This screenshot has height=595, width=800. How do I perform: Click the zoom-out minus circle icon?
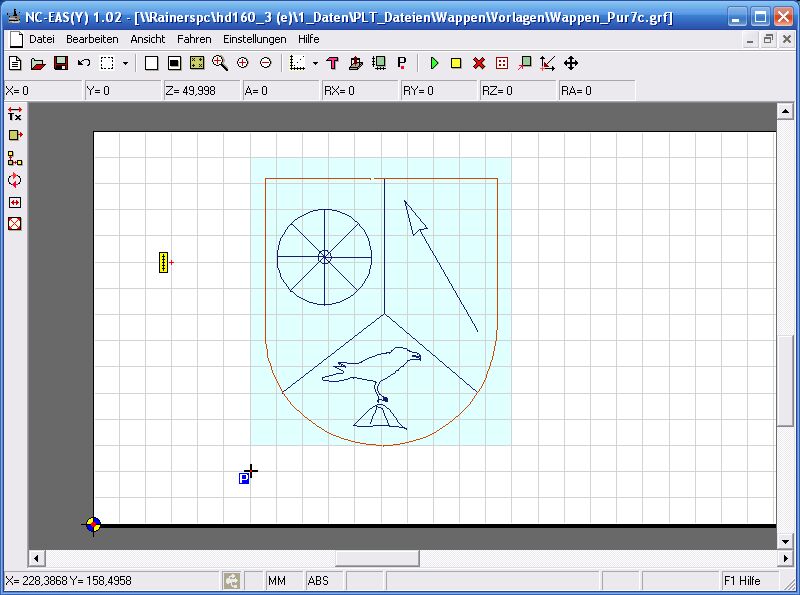click(x=265, y=63)
